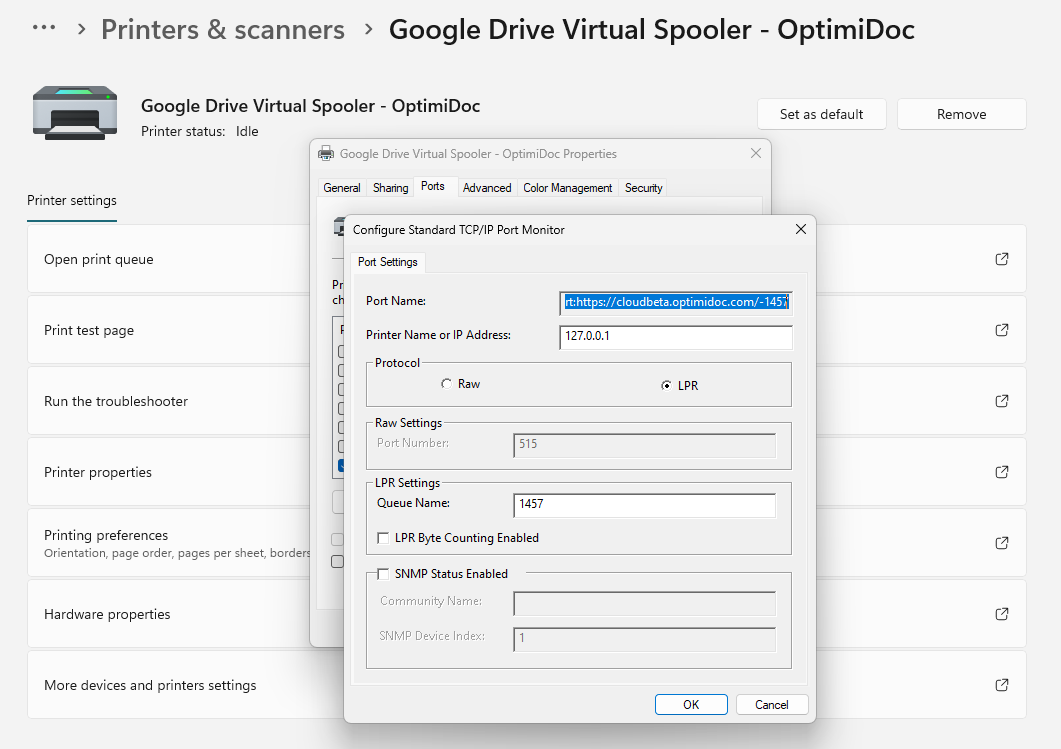Screen dimensions: 1061x749
Task: Open external link icon for Hardware properties
Action: 1002,614
